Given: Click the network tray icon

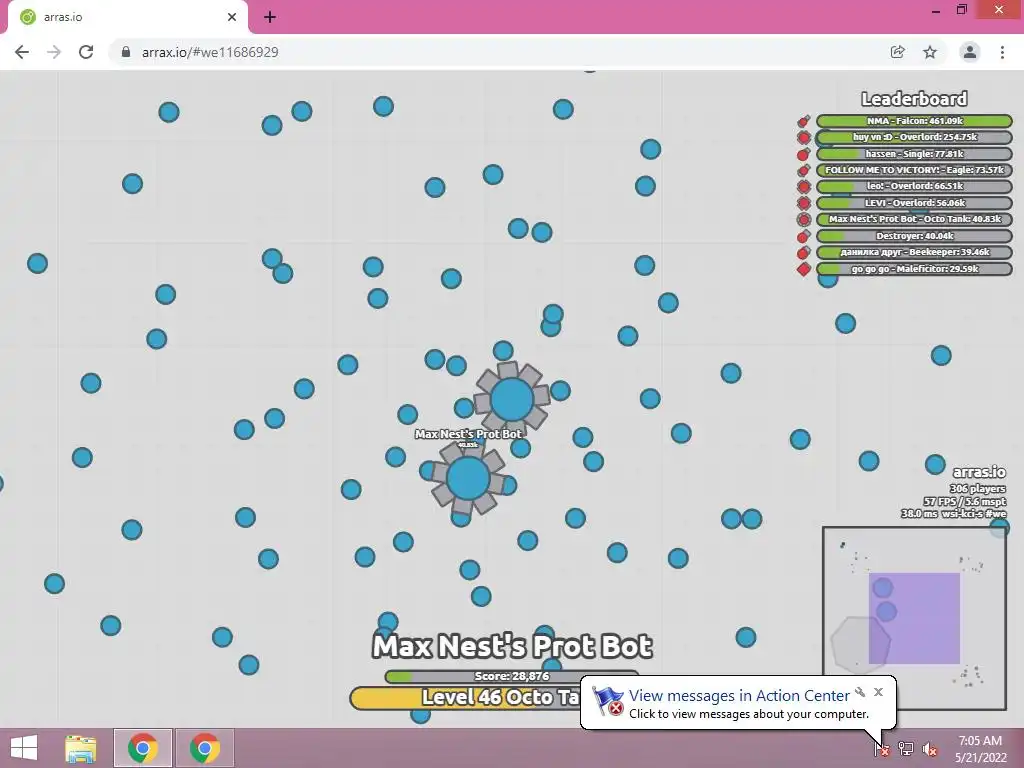Looking at the screenshot, I should pyautogui.click(x=906, y=748).
